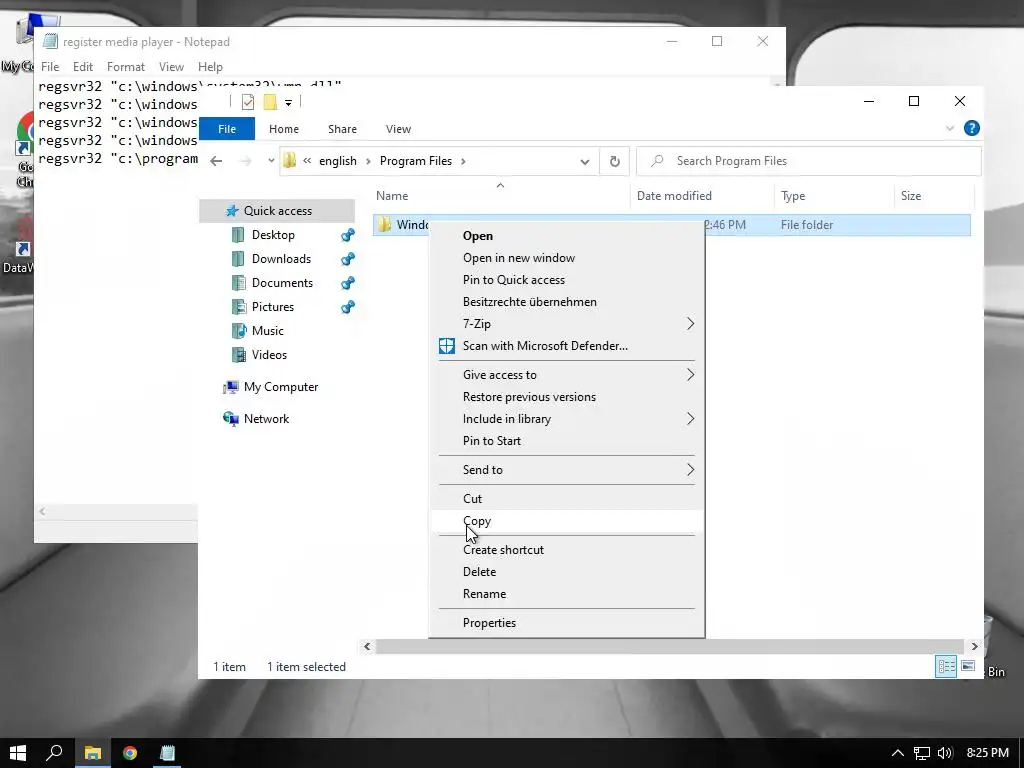
Task: Open Documents in the navigation pane
Action: pos(282,283)
